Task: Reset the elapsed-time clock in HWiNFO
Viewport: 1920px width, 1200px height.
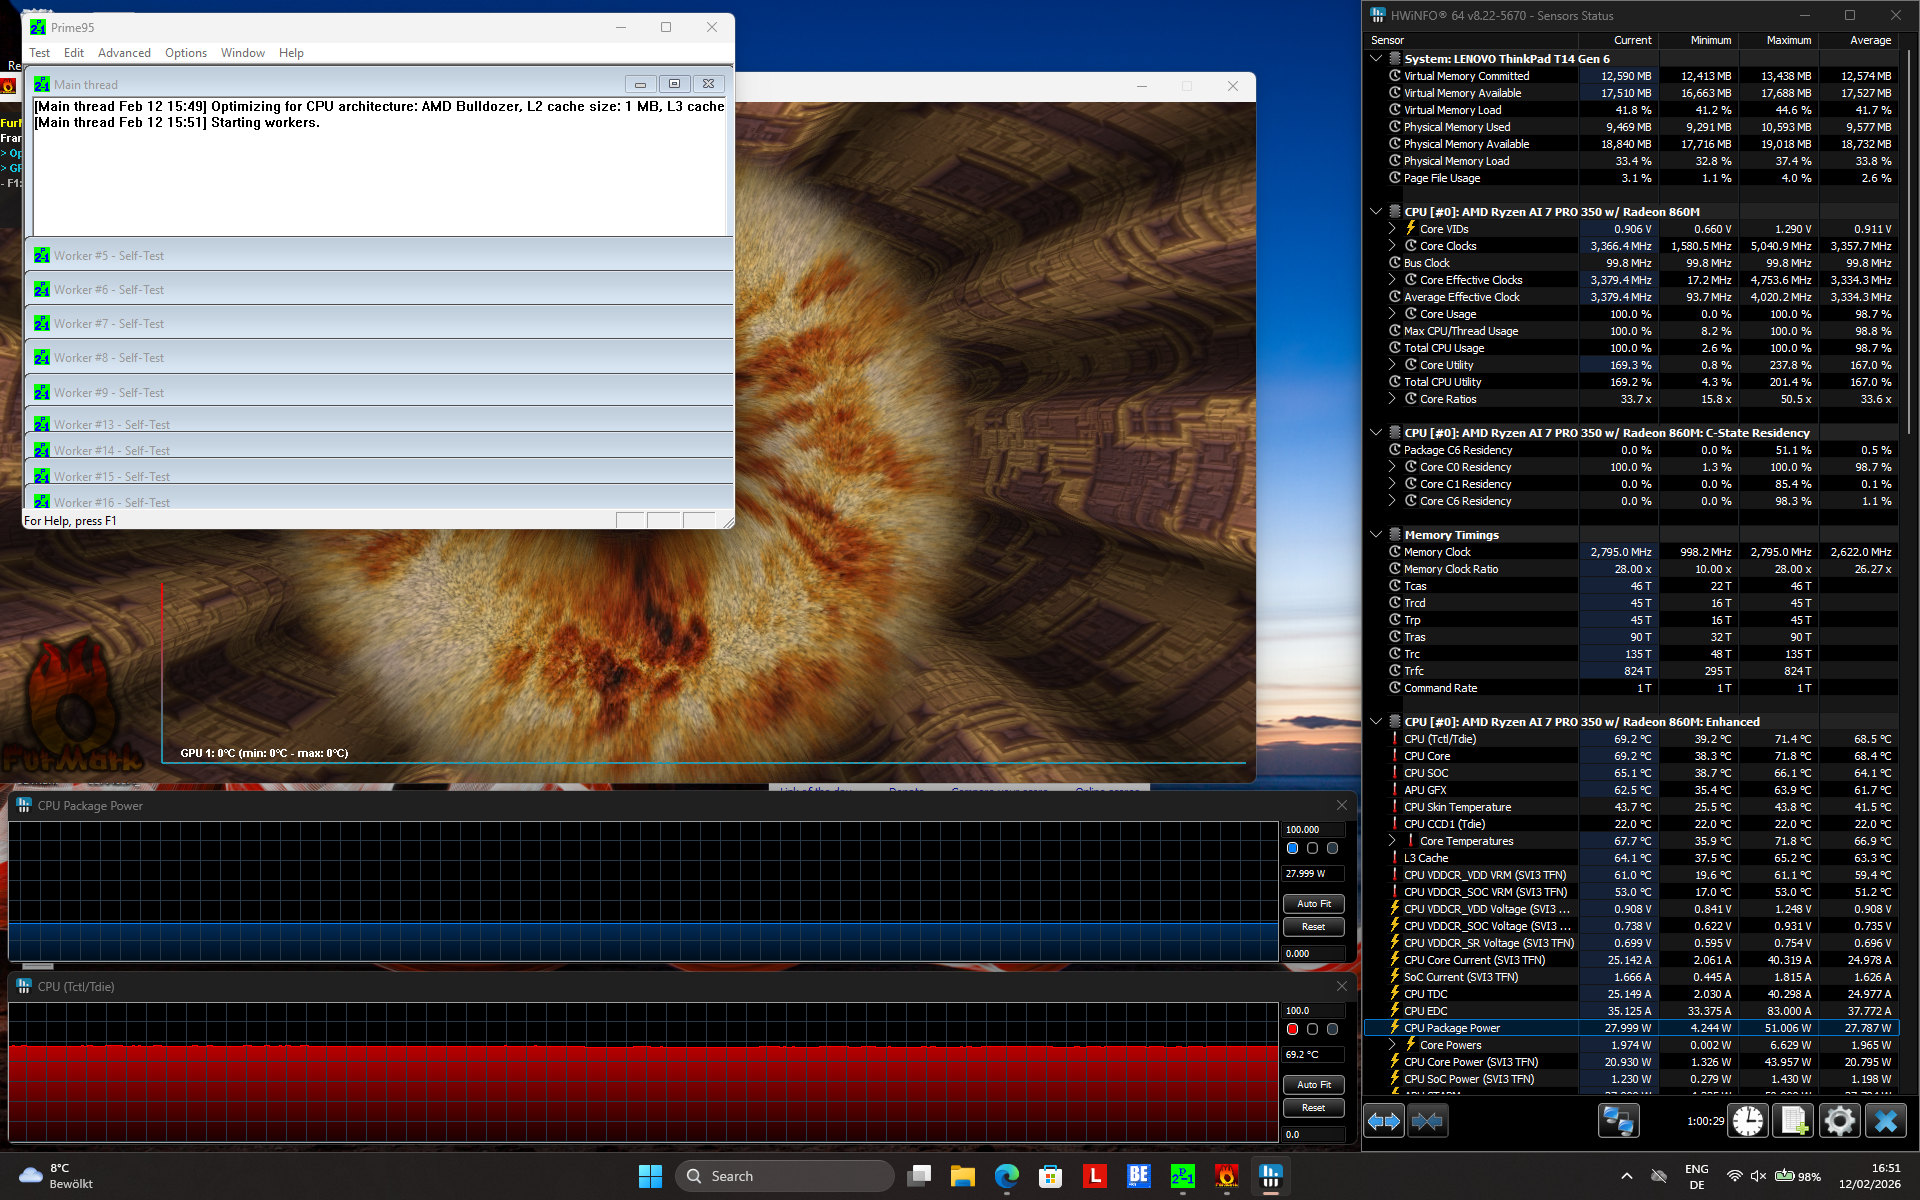Action: click(1748, 1121)
